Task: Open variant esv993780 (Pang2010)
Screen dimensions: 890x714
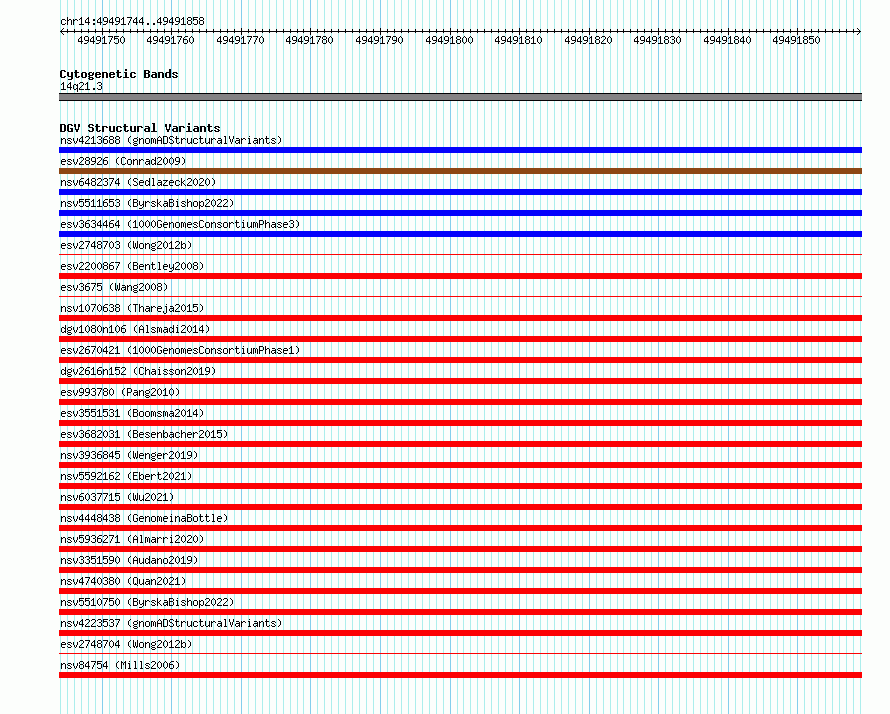Action: click(x=120, y=392)
